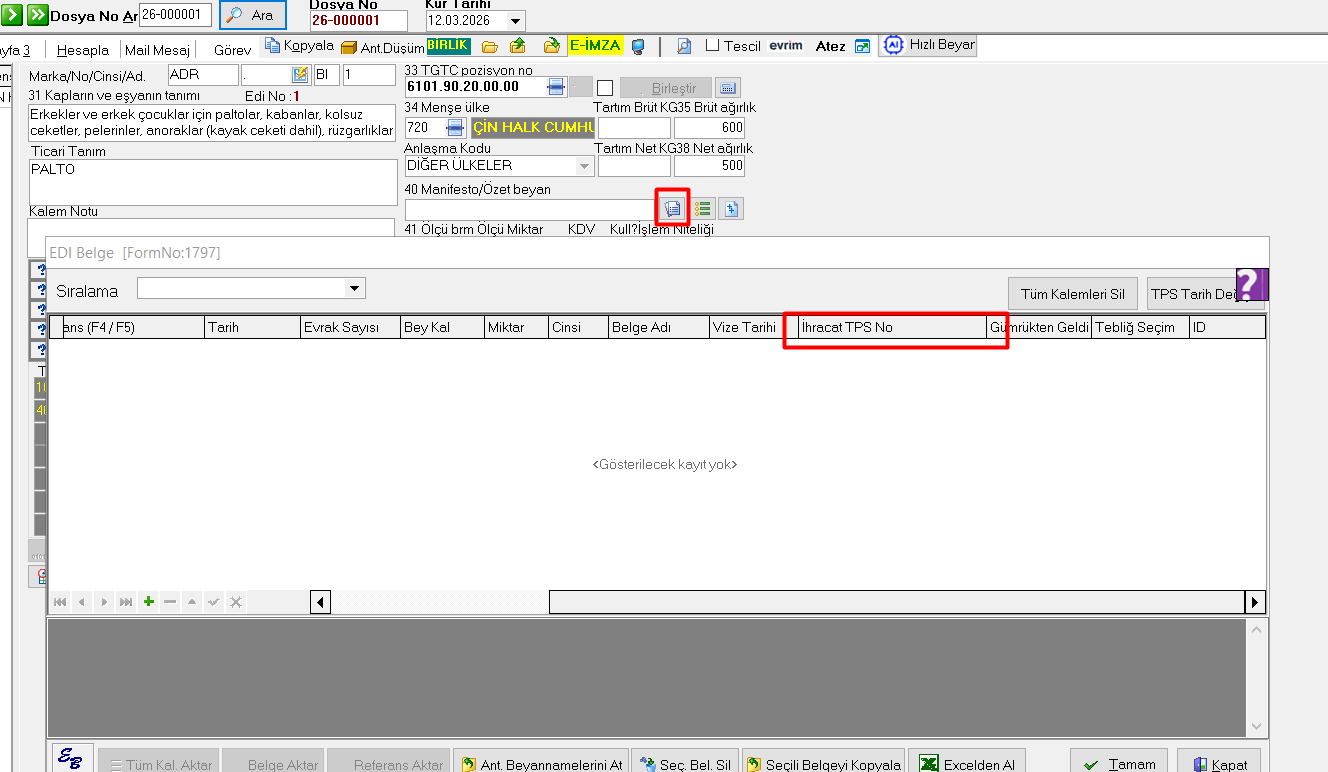Expand the Sıralama dropdown
Viewport: 1328px width, 772px height.
pos(353,288)
